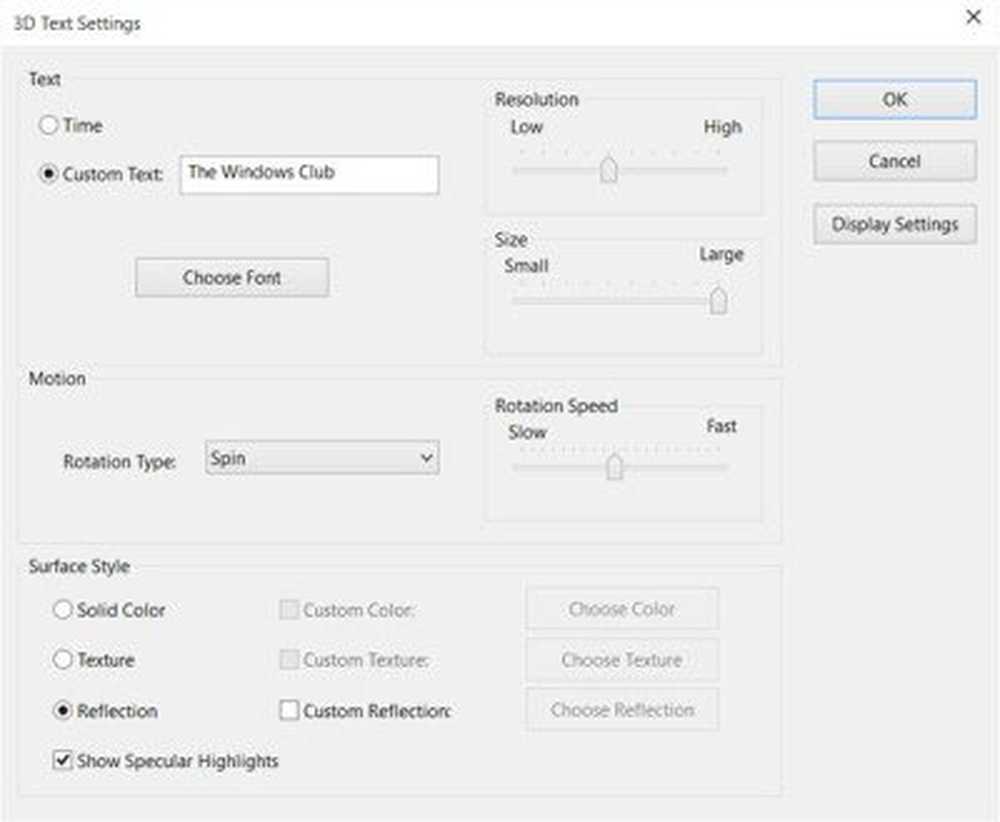Screen dimensions: 1000x822
Task: Click the Custom Text input field
Action: [308, 174]
